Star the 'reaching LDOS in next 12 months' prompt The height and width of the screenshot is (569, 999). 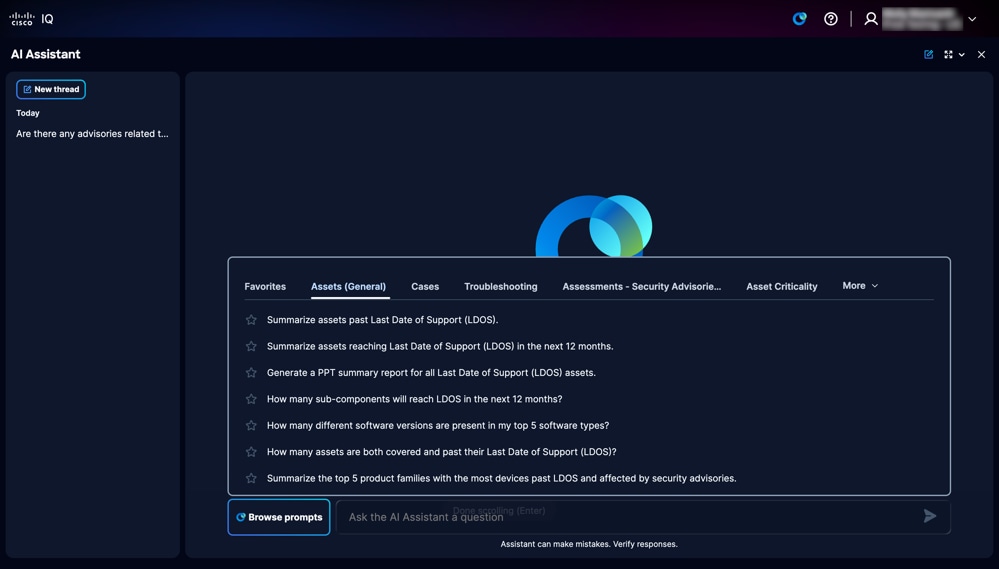251,346
